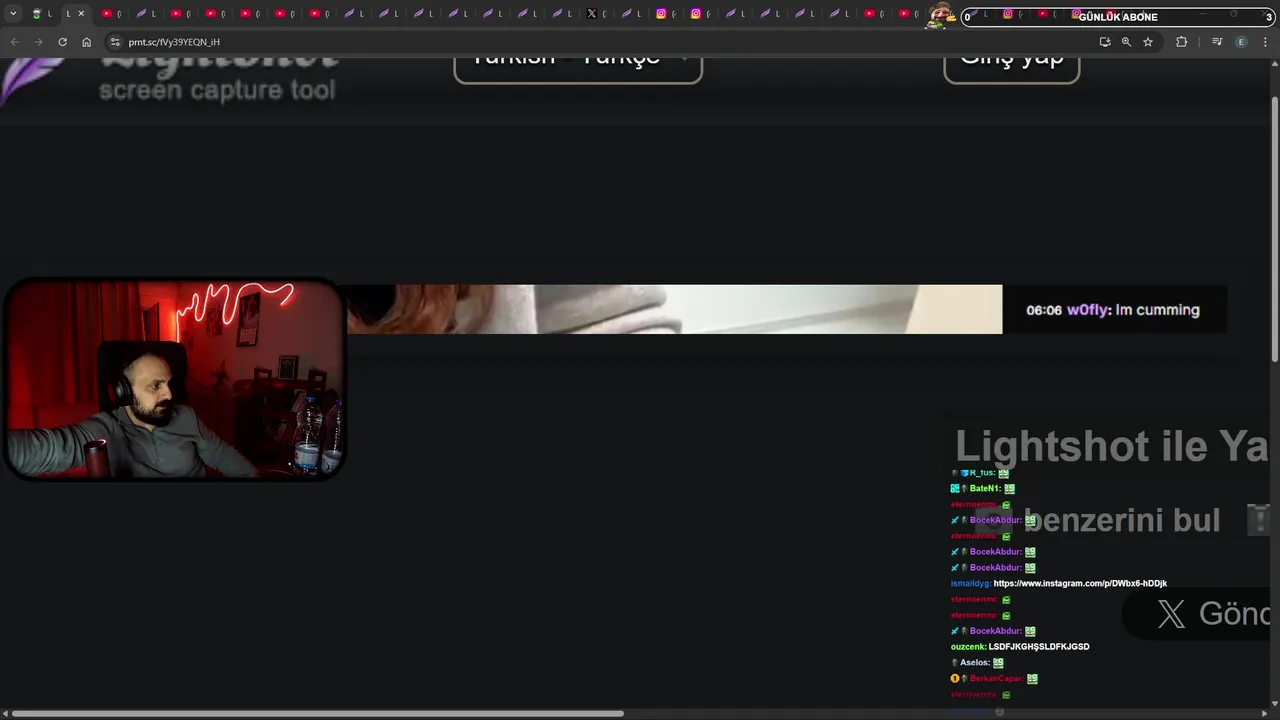Image resolution: width=1280 pixels, height=720 pixels.
Task: Click the GÜNLÜK ABONE progress bar
Action: pos(1118,17)
